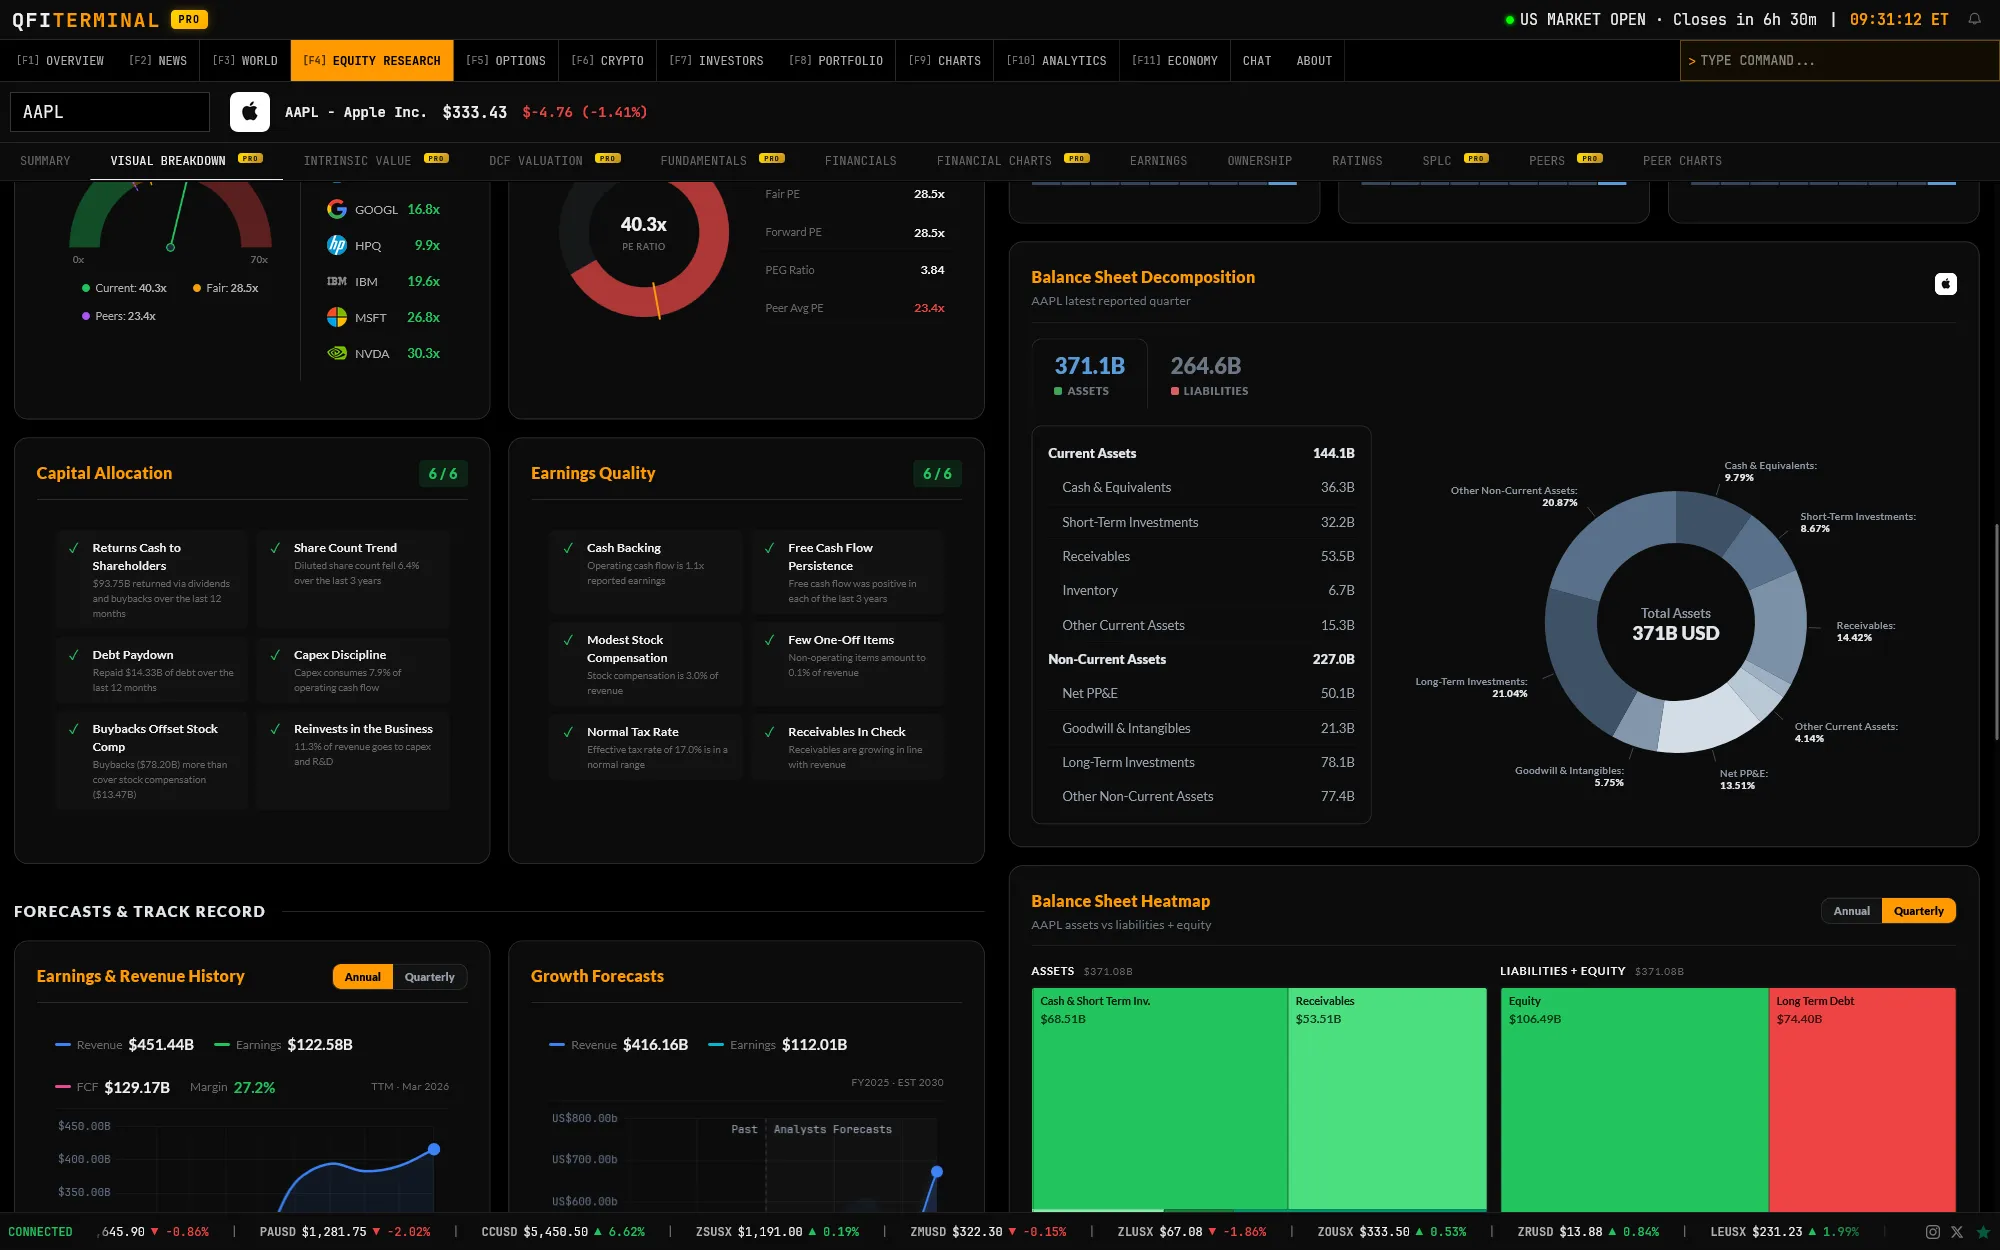
Task: Click the checkmark beside Normal Tax Rate
Action: pos(568,732)
